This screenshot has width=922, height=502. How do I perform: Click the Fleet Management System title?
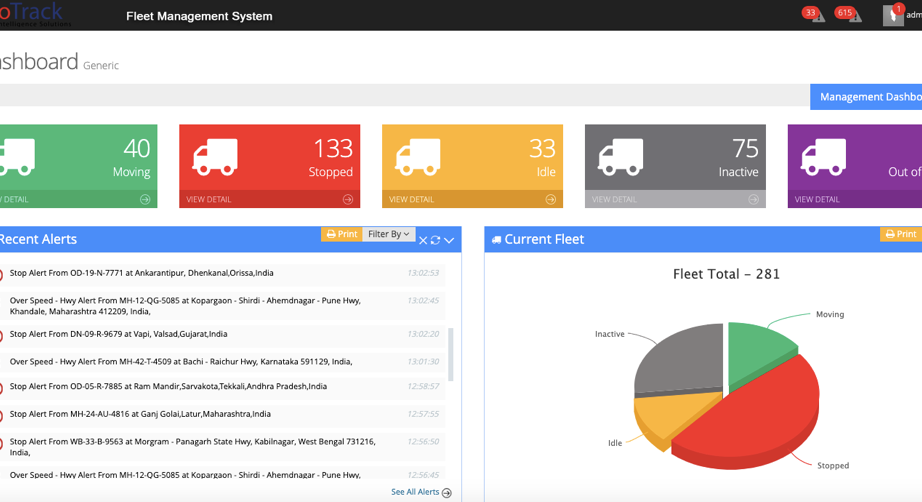pyautogui.click(x=199, y=16)
